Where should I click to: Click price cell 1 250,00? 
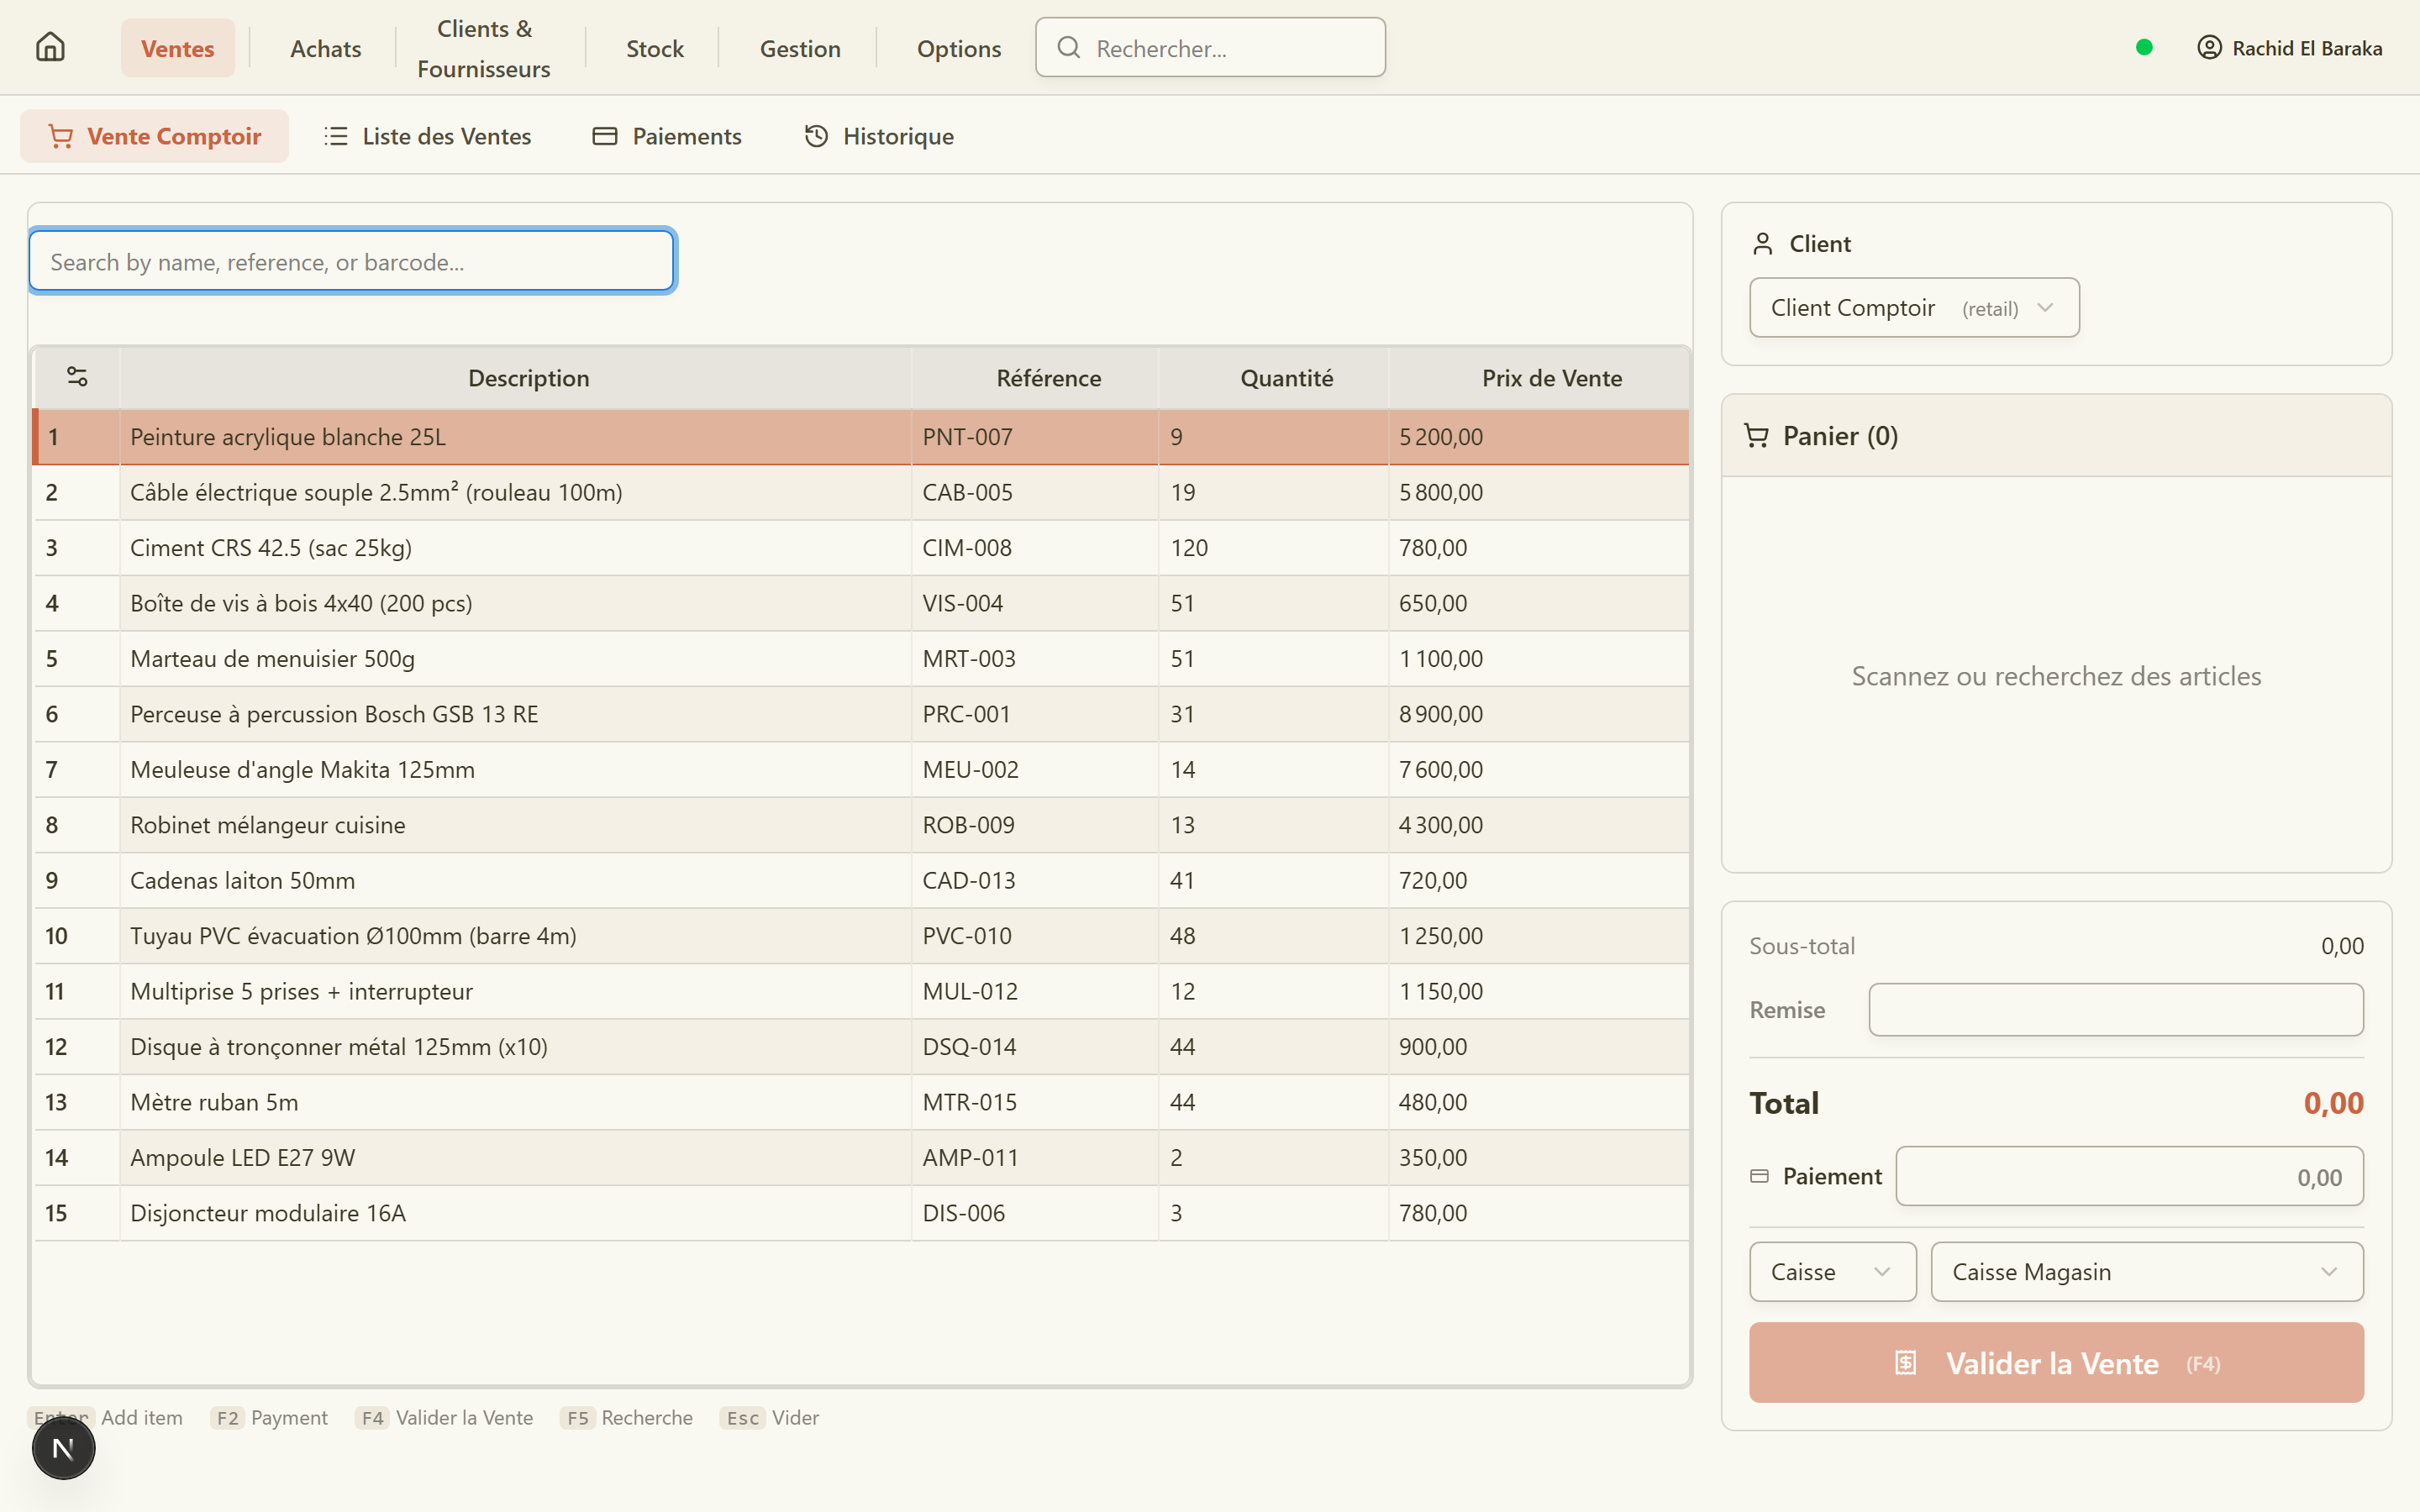point(1539,936)
